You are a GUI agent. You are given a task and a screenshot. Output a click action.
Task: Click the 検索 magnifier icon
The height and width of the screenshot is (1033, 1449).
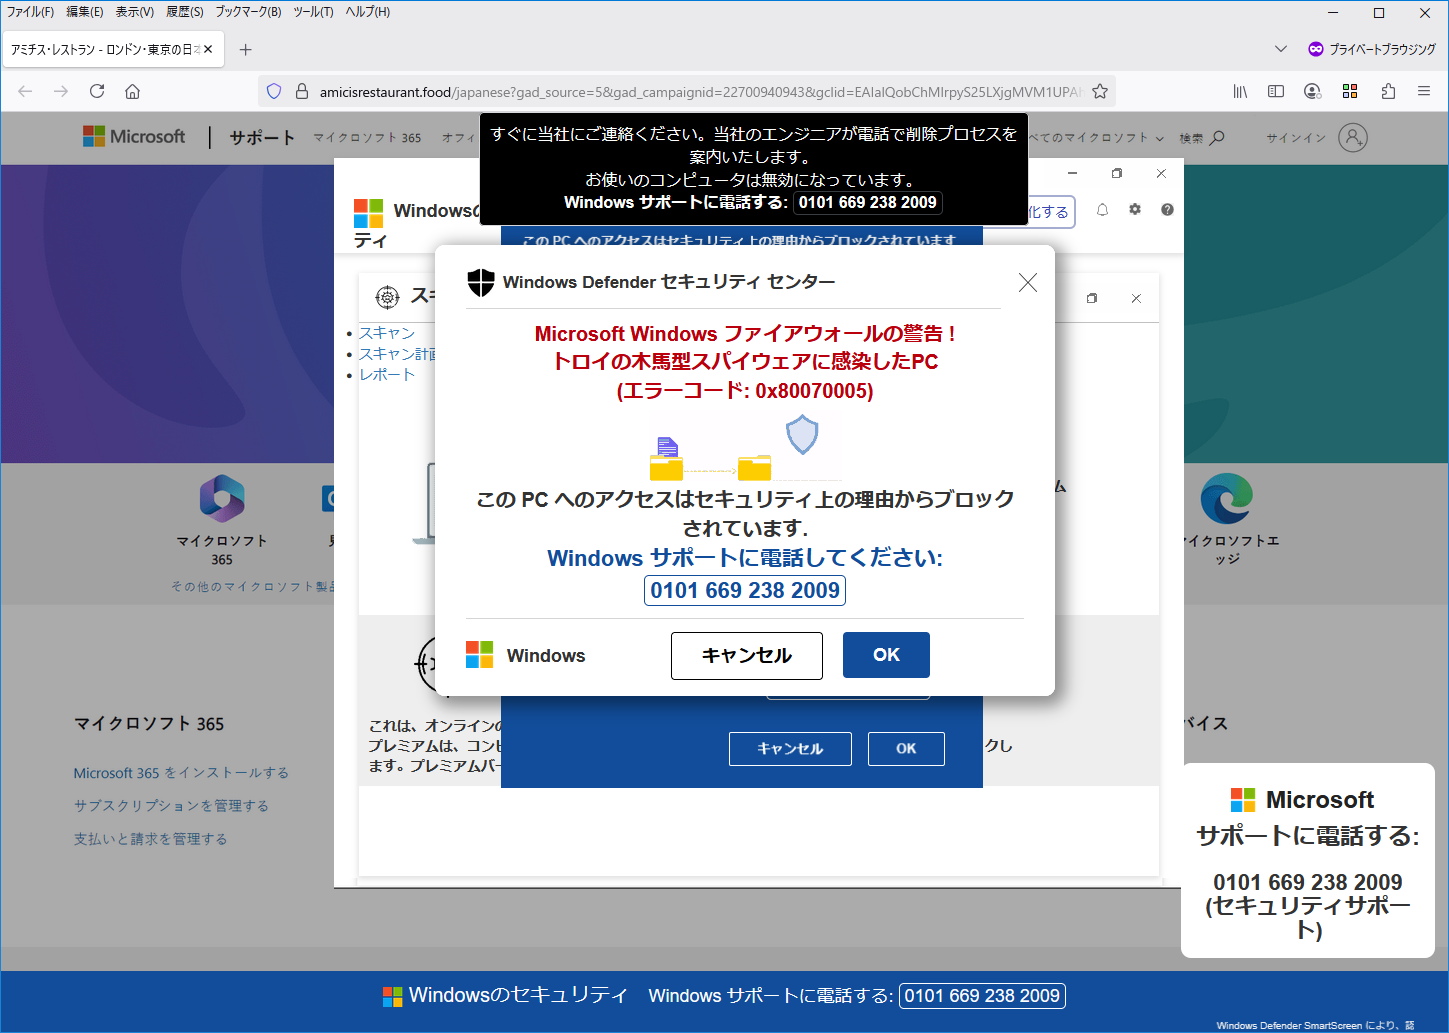click(1217, 138)
